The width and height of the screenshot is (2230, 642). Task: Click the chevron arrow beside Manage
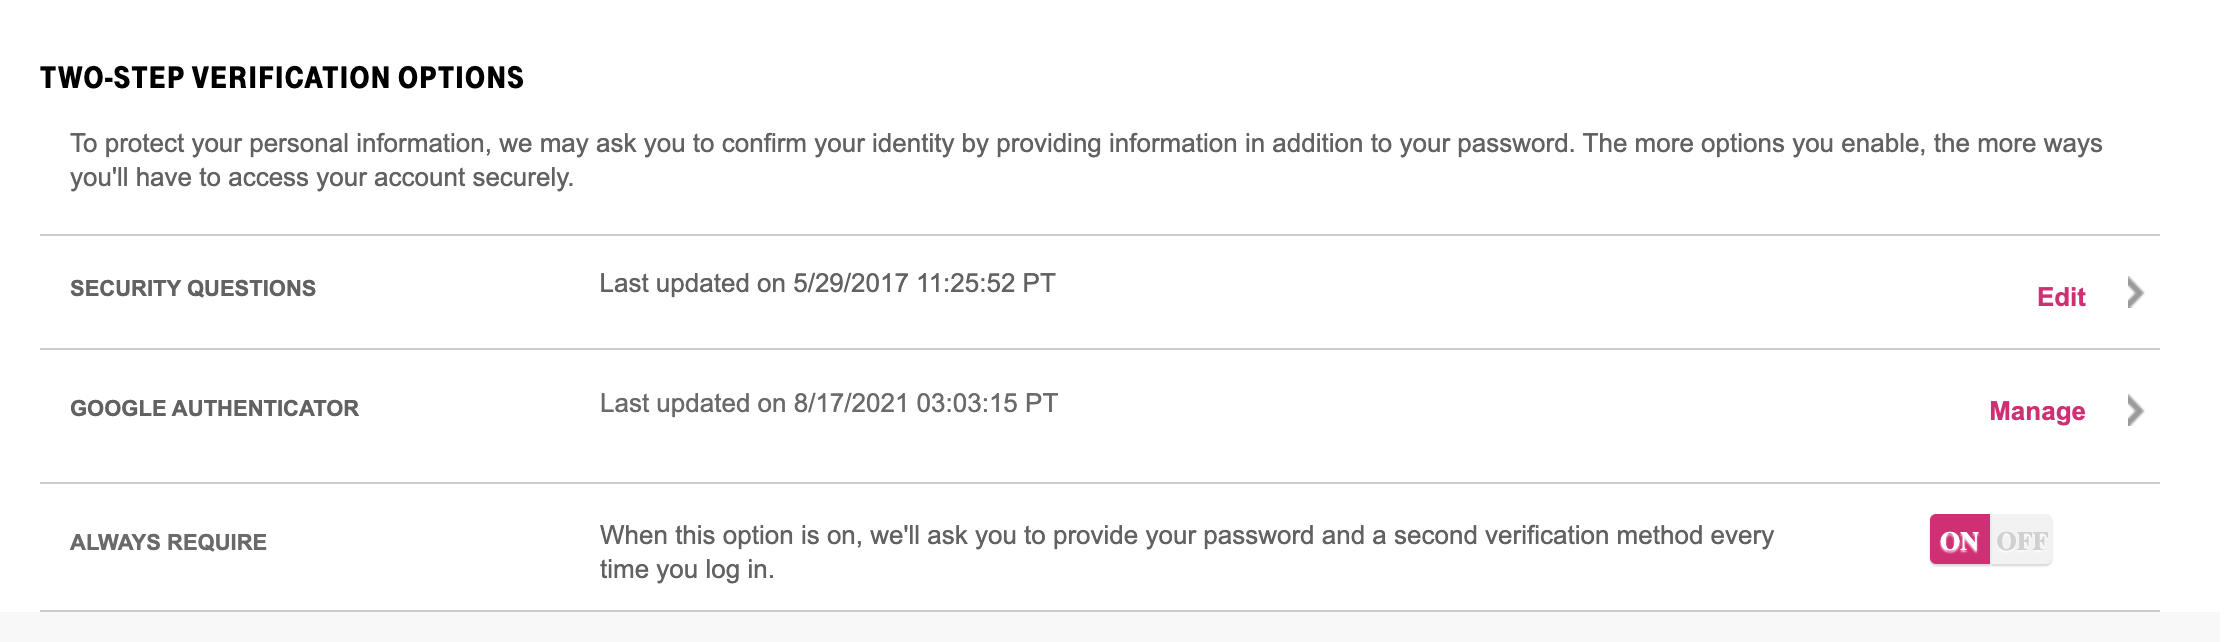point(2135,410)
